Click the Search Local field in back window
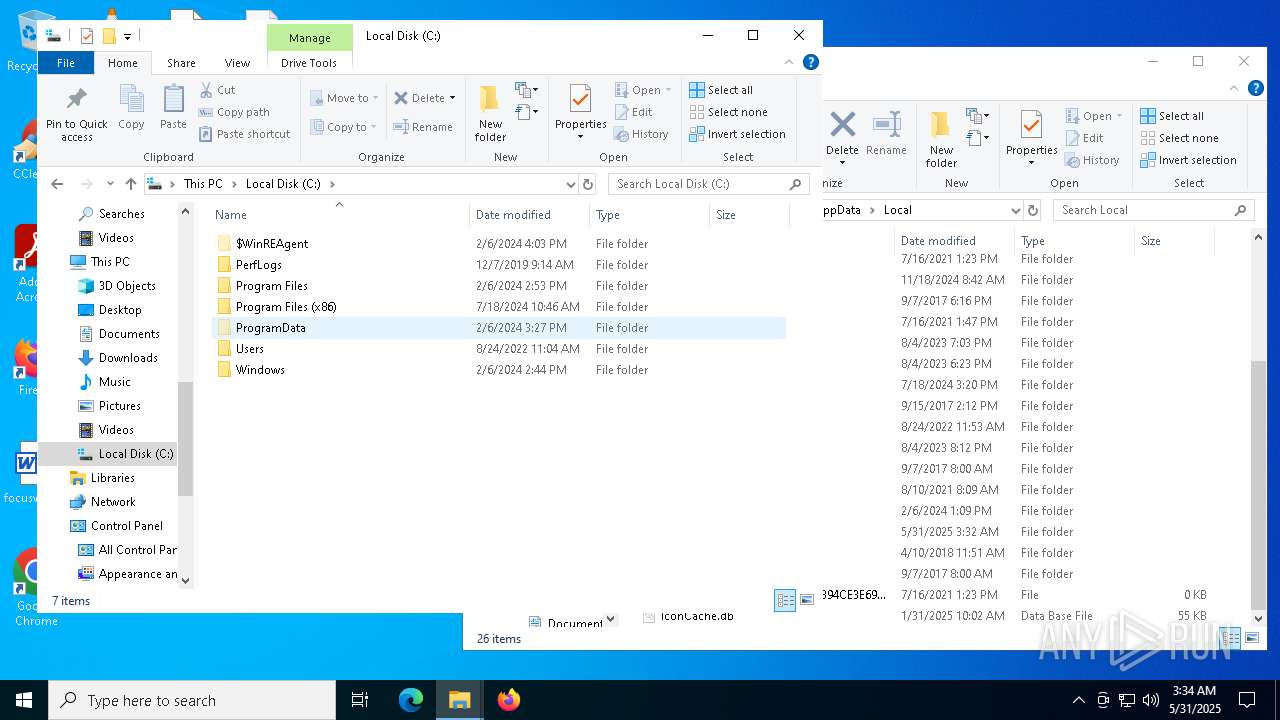 coord(1154,210)
